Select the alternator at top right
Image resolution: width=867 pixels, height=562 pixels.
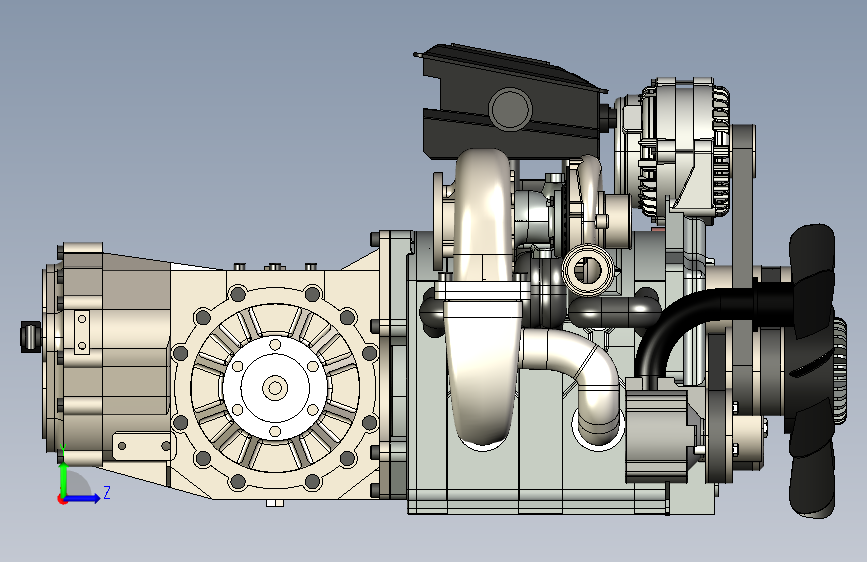point(672,149)
